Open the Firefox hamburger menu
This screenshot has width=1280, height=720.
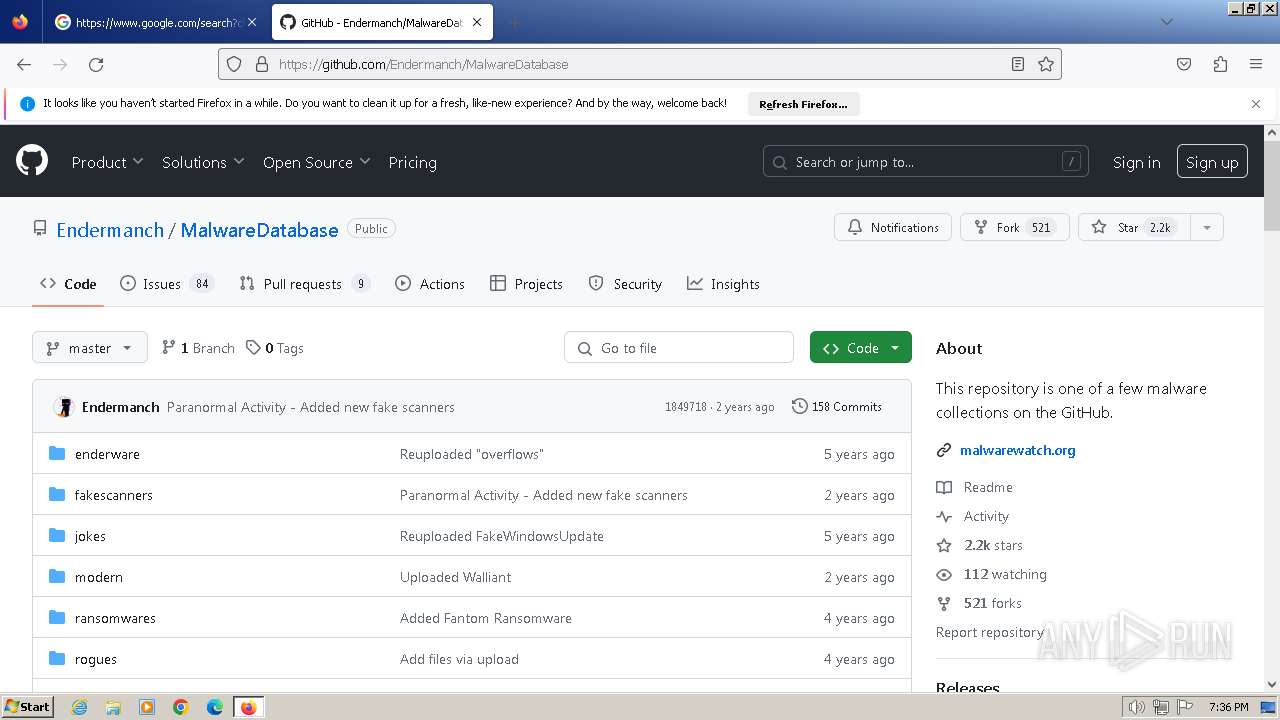pos(1256,64)
